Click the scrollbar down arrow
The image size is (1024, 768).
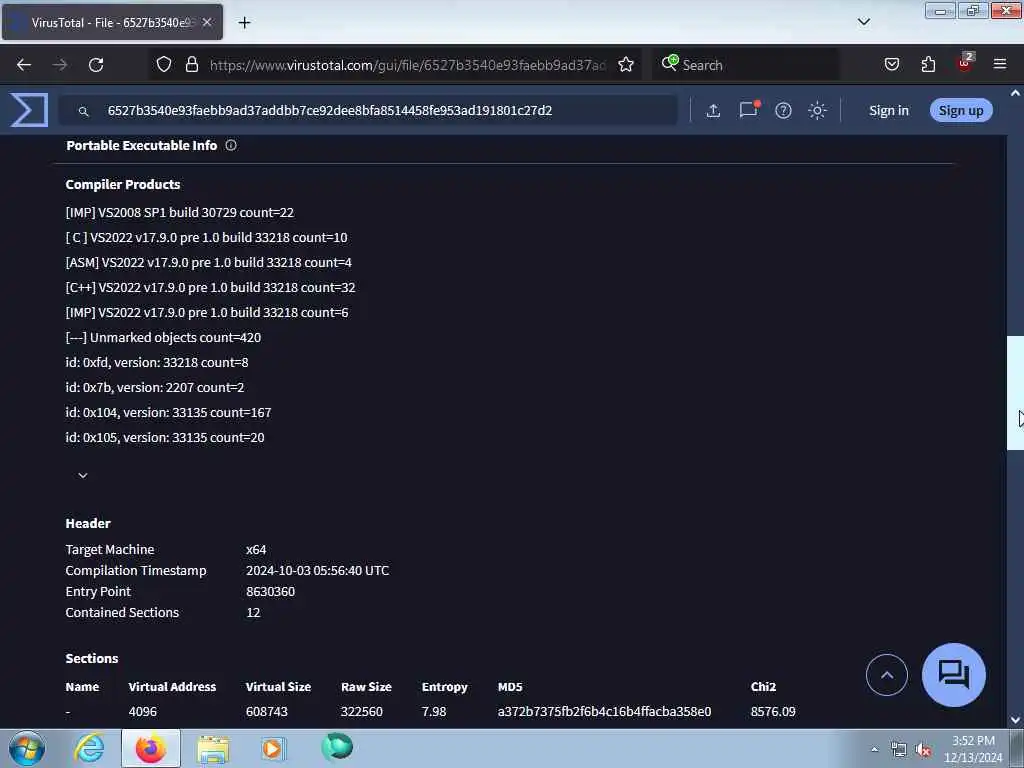tap(1016, 720)
